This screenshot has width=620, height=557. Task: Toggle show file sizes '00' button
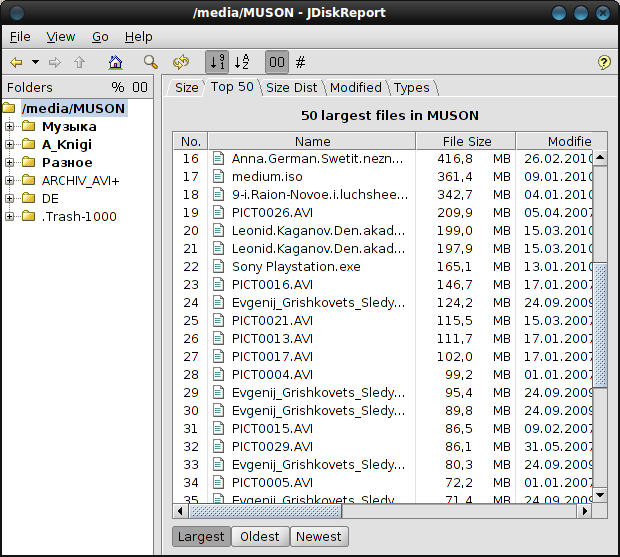276,62
